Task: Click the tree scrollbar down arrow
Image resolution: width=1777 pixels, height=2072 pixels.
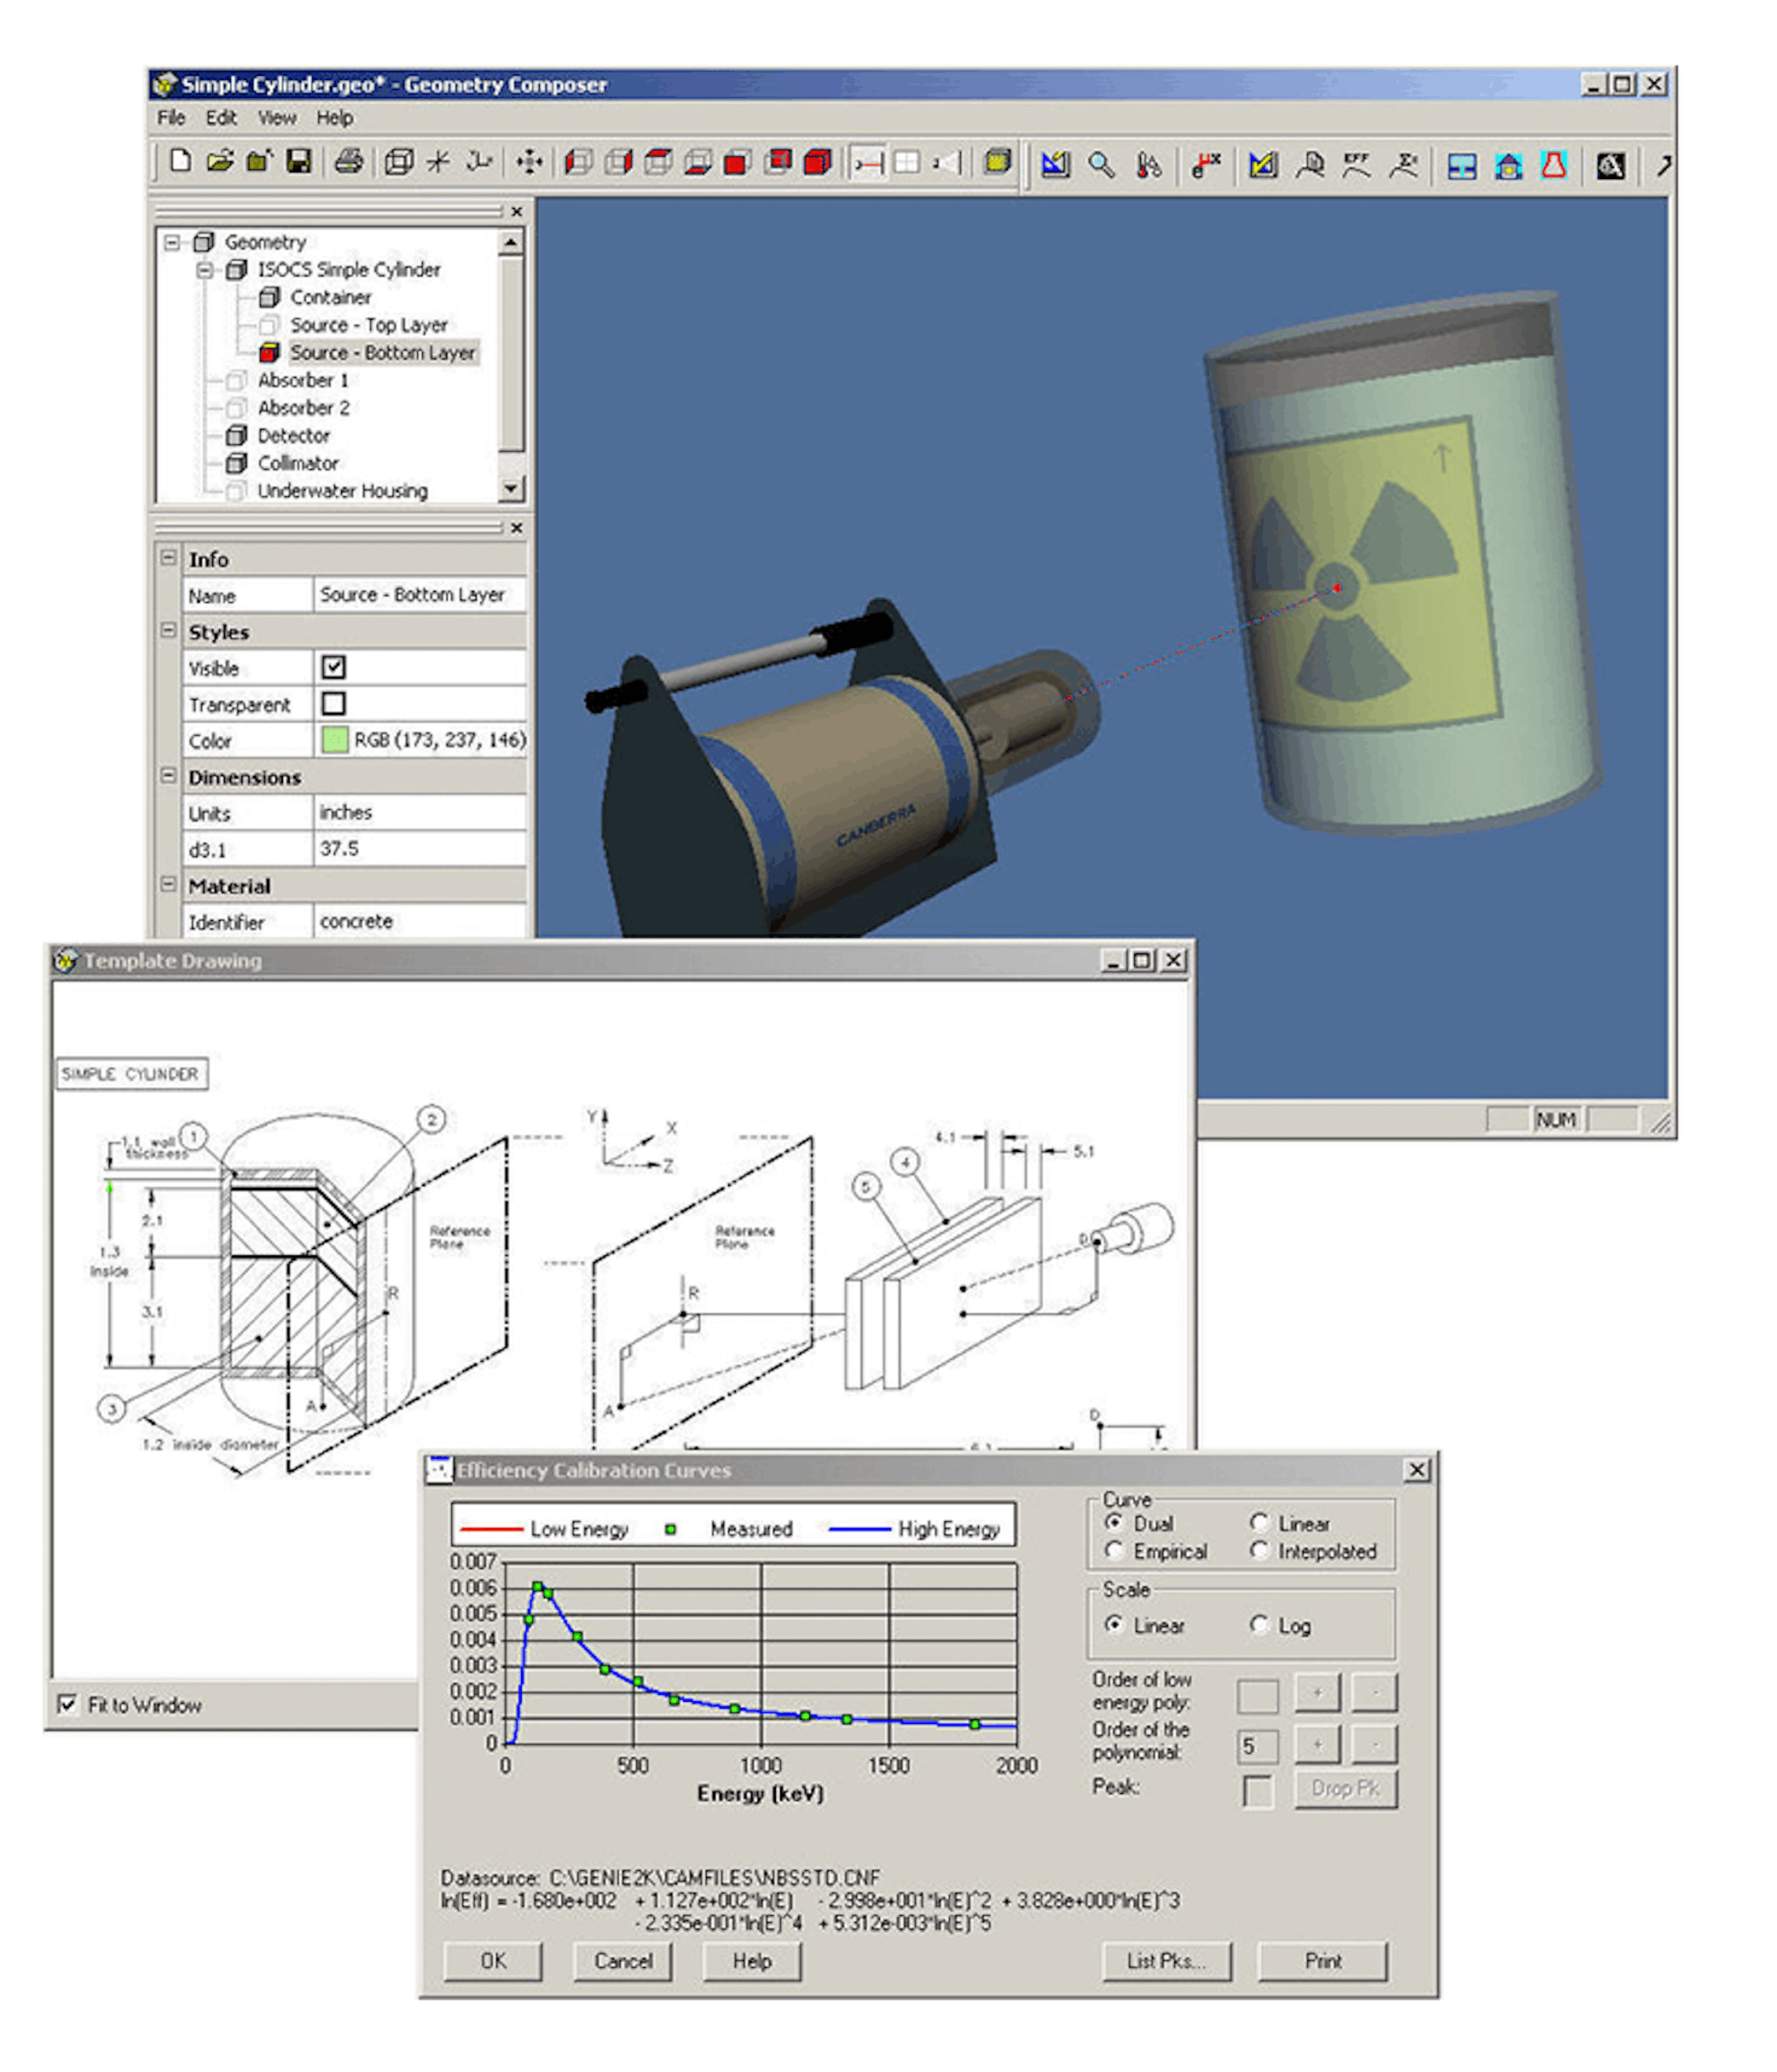Action: 511,489
